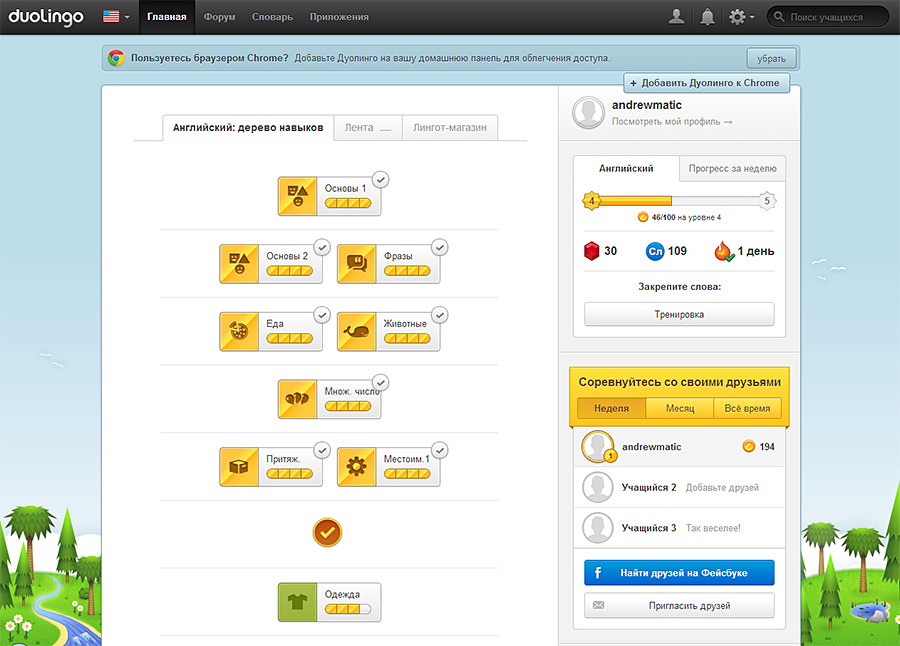Open the Одежда t-shirt skill icon

tap(297, 602)
